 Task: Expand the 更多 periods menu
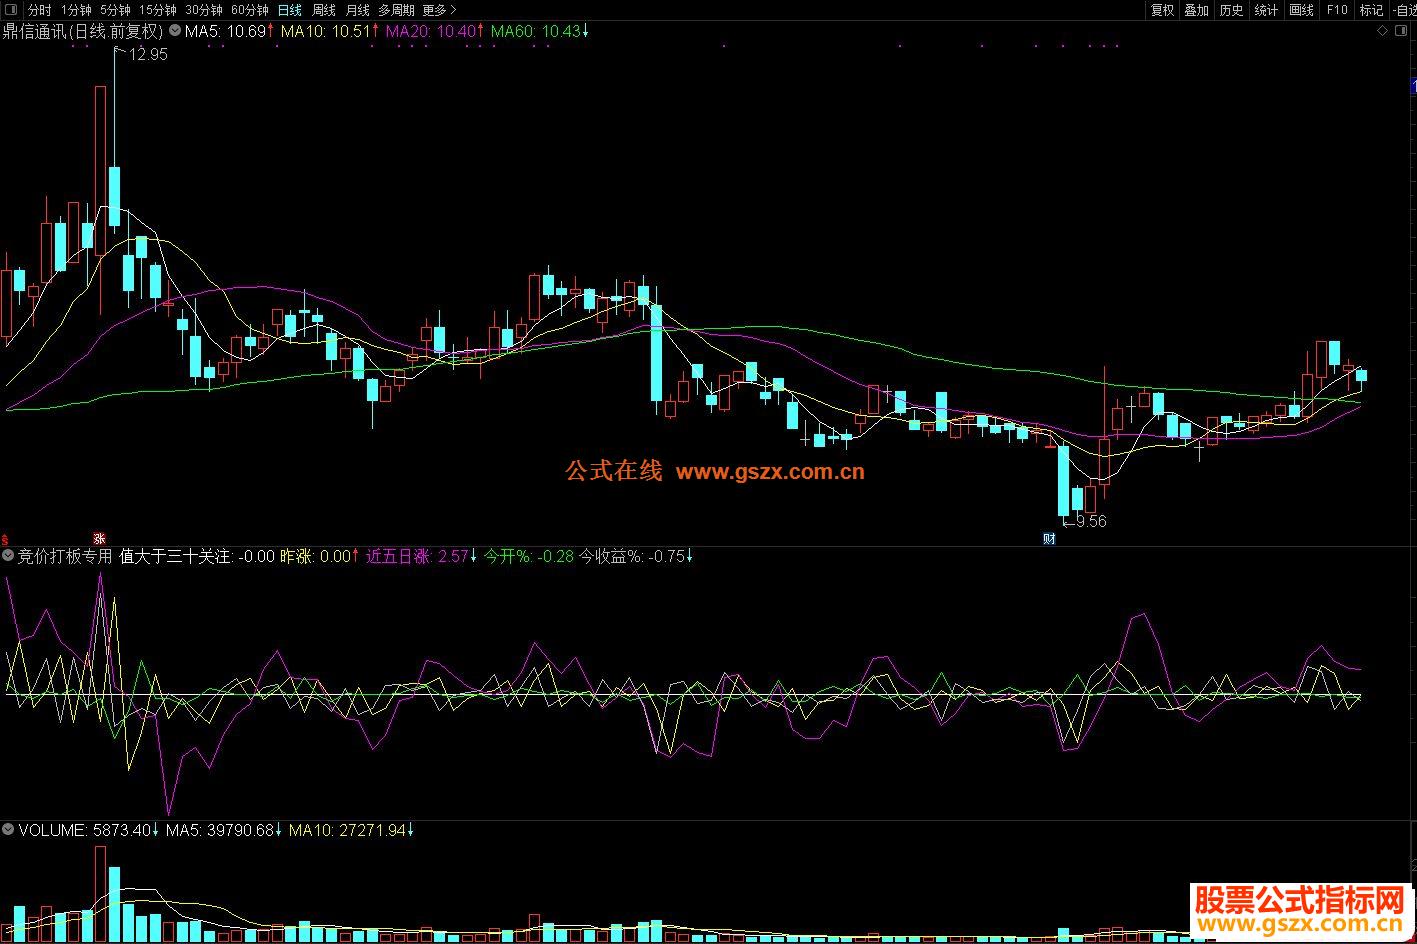[439, 10]
